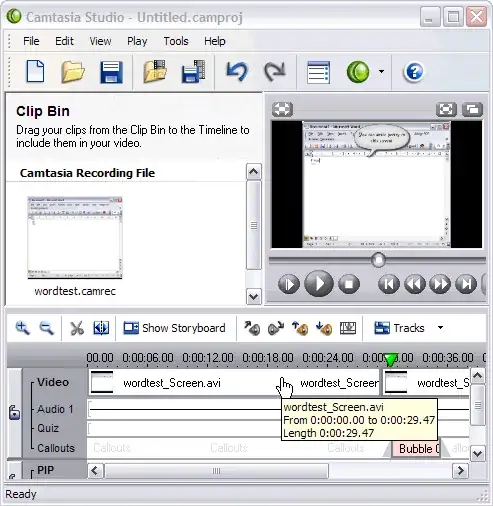Increase volume with the up-arrow speaker icon
Screen dimensions: 493x506
tap(300, 328)
